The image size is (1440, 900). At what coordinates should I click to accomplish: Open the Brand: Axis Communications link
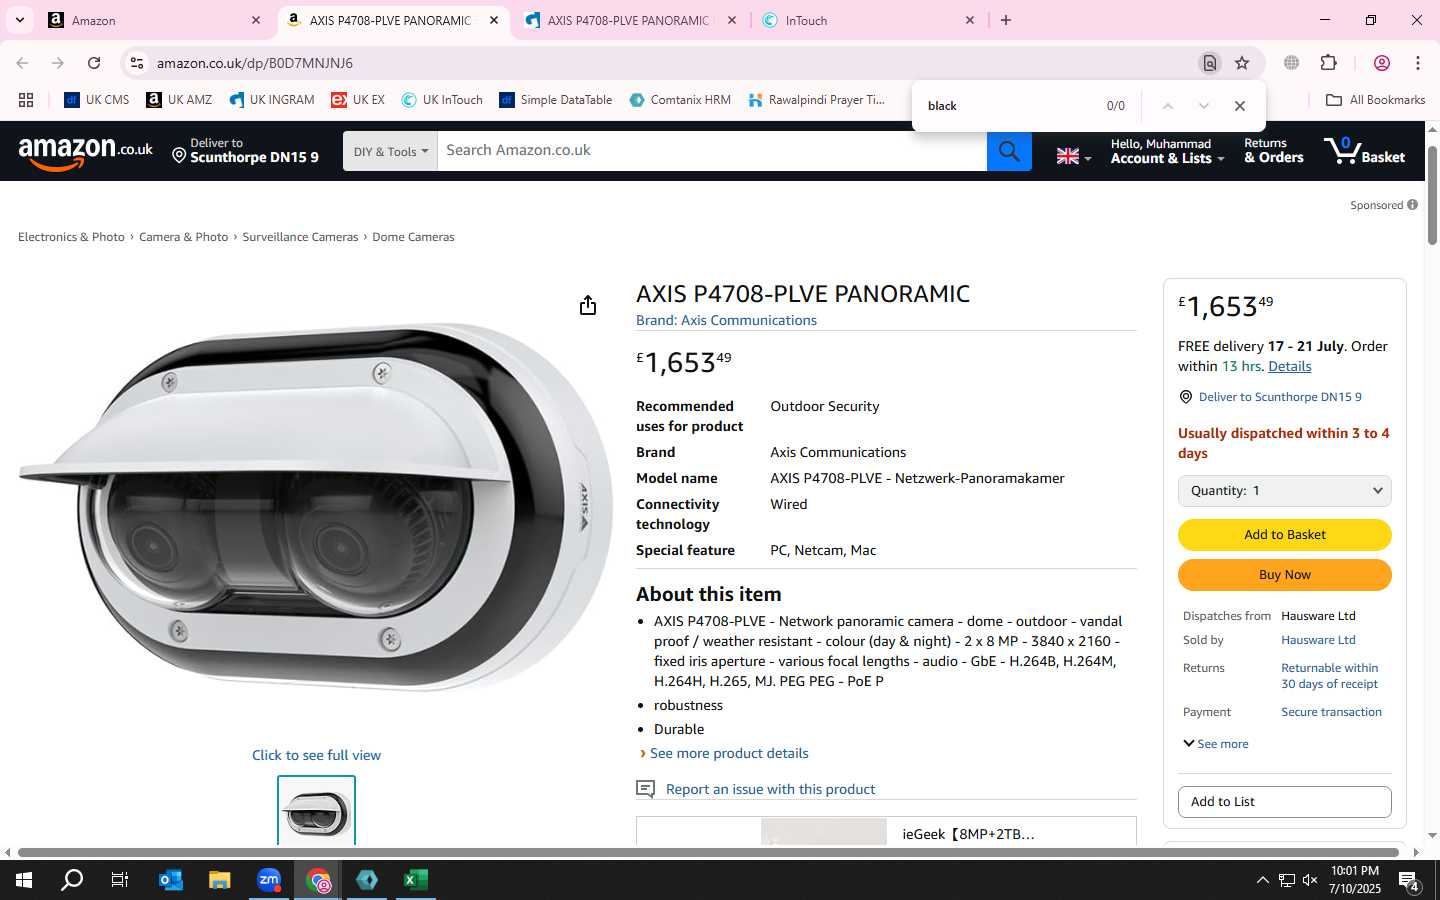(726, 320)
